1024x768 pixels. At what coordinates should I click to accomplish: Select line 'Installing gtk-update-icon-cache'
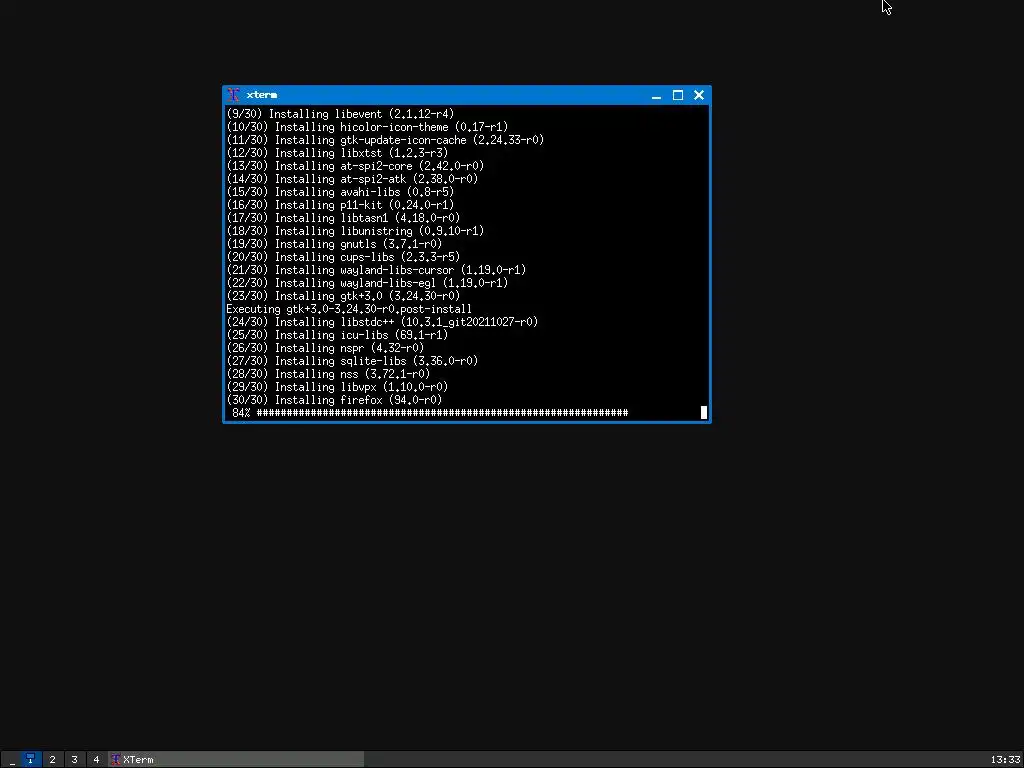[x=385, y=140]
